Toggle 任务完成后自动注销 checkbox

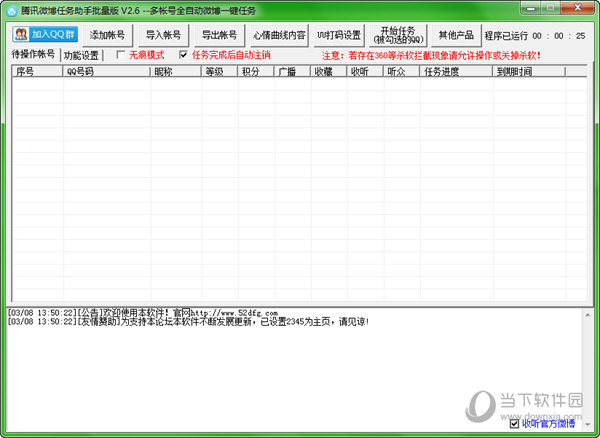183,55
